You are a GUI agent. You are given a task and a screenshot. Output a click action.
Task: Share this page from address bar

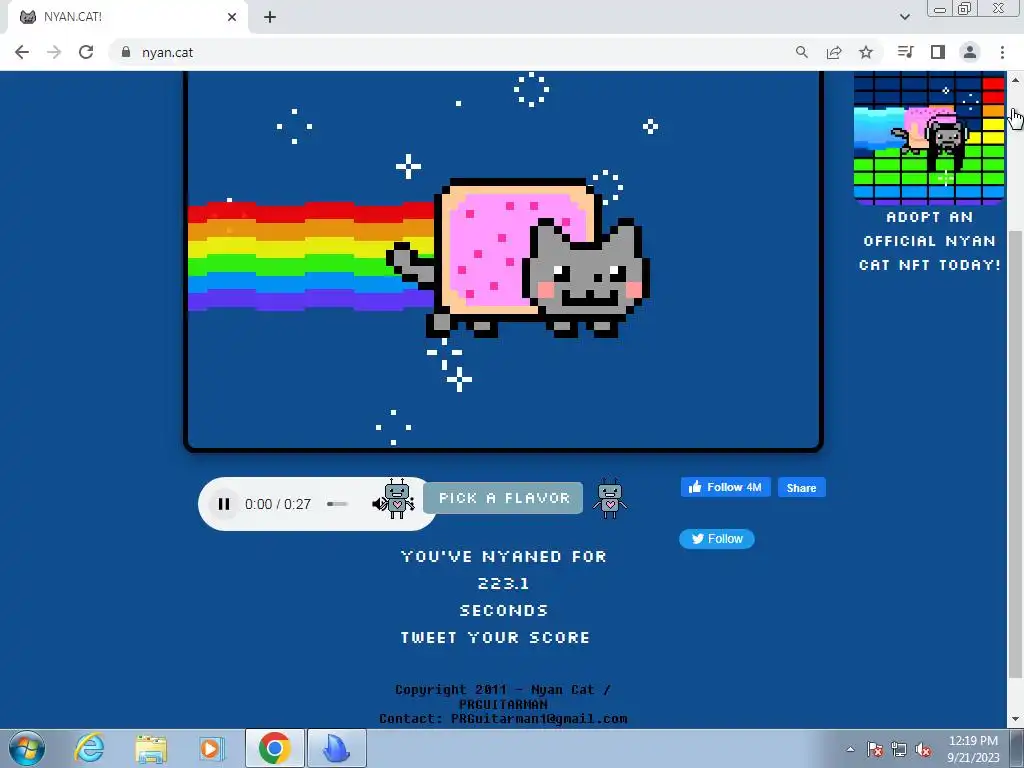click(834, 52)
